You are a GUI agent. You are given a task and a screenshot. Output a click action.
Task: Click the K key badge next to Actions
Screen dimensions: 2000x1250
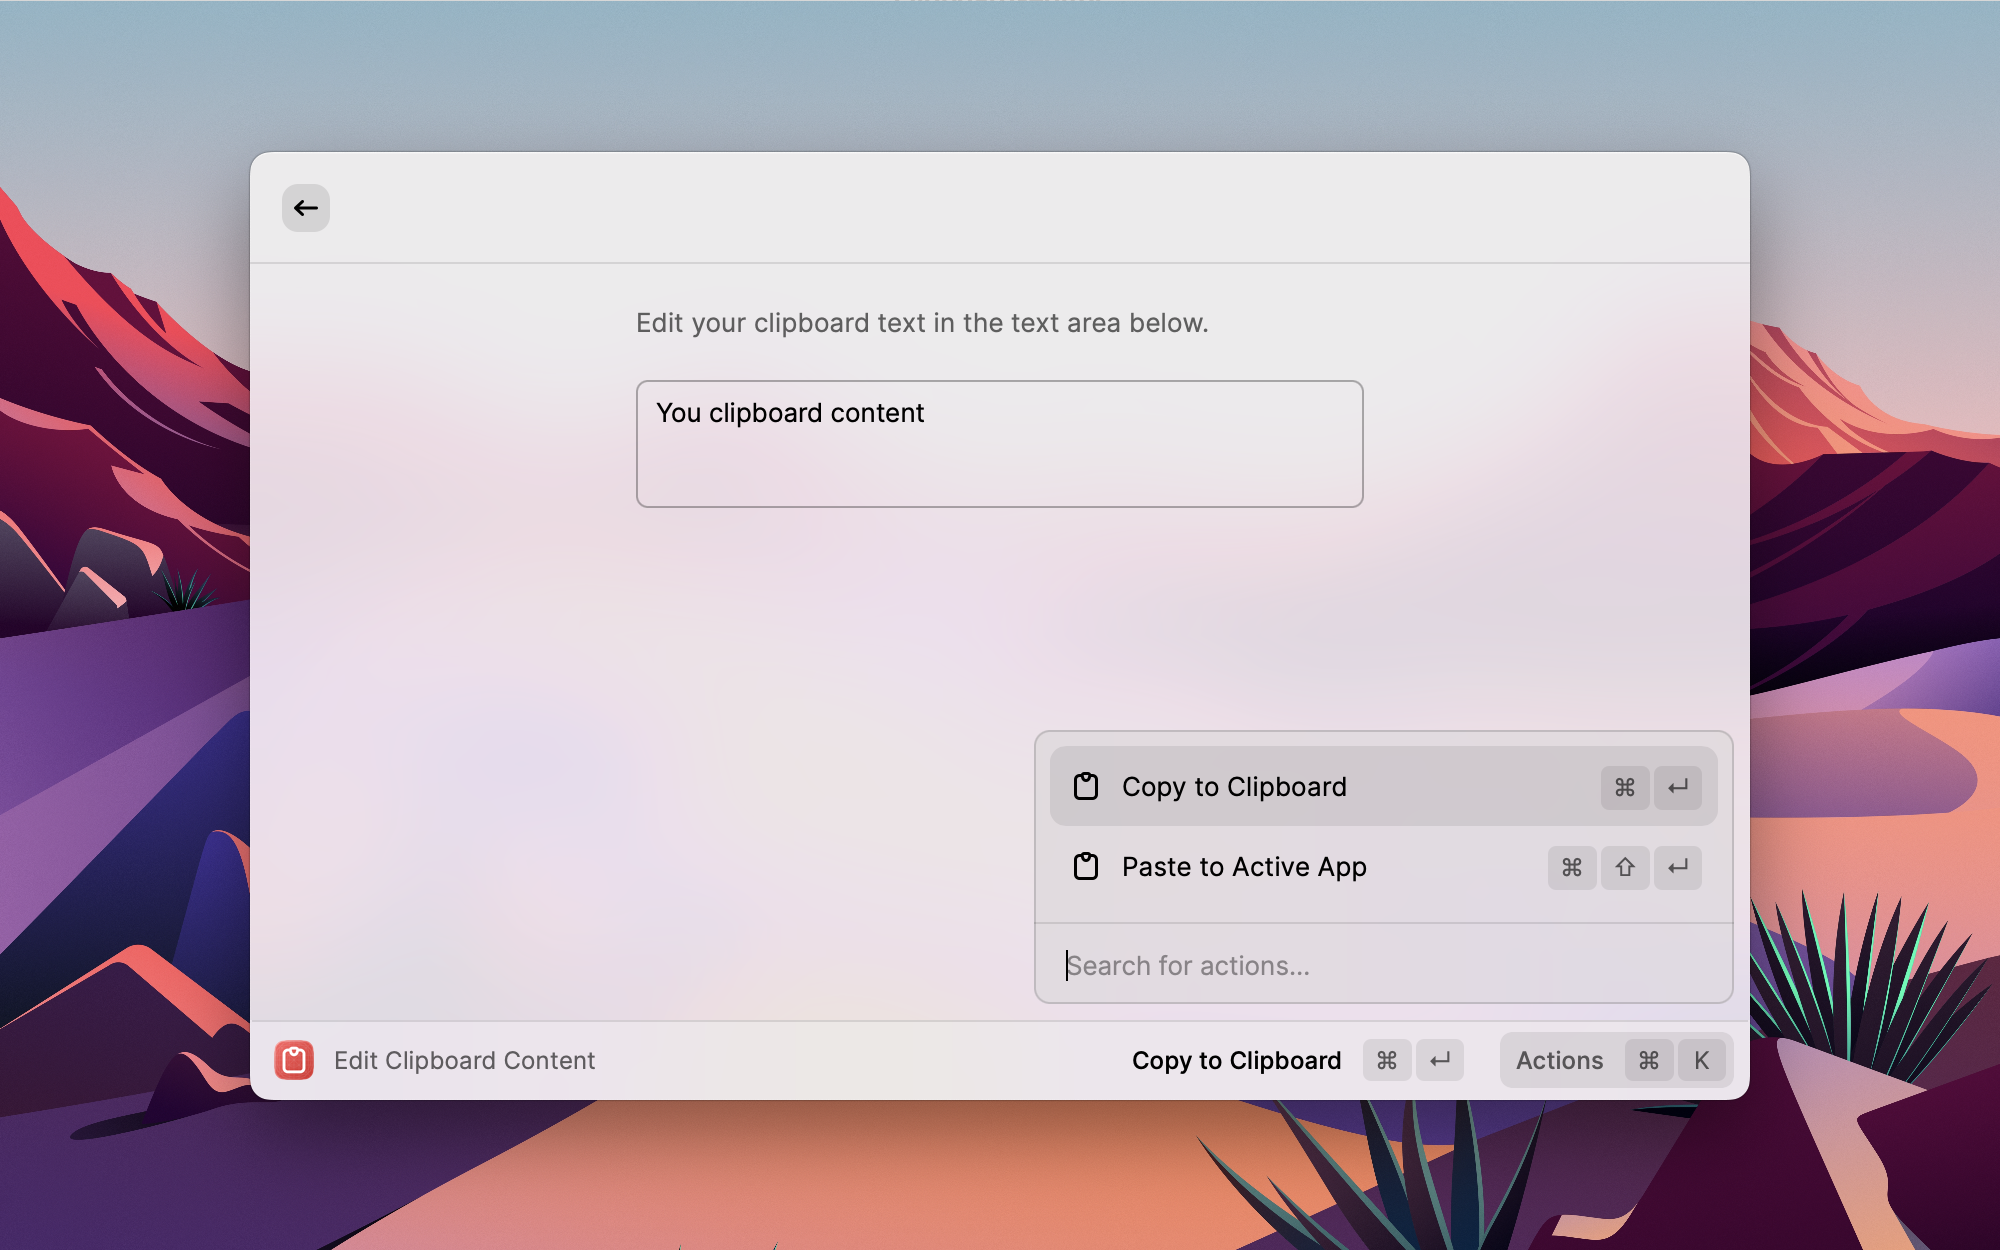tap(1702, 1060)
